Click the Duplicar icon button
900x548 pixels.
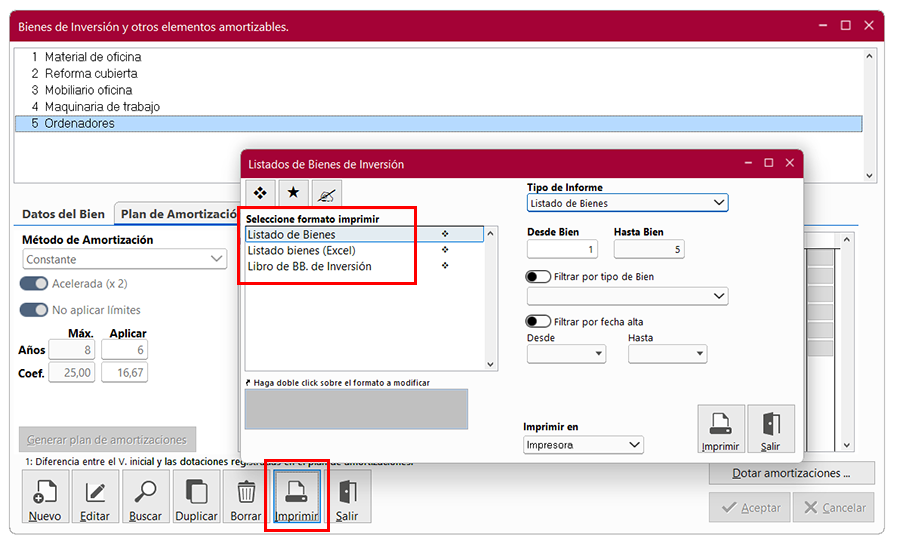(197, 497)
